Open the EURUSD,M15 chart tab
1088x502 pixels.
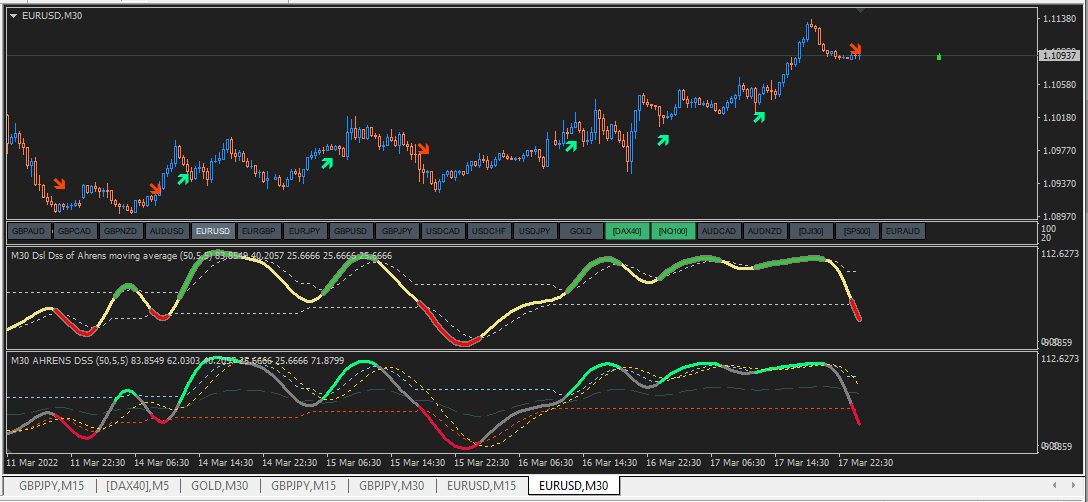tap(482, 486)
